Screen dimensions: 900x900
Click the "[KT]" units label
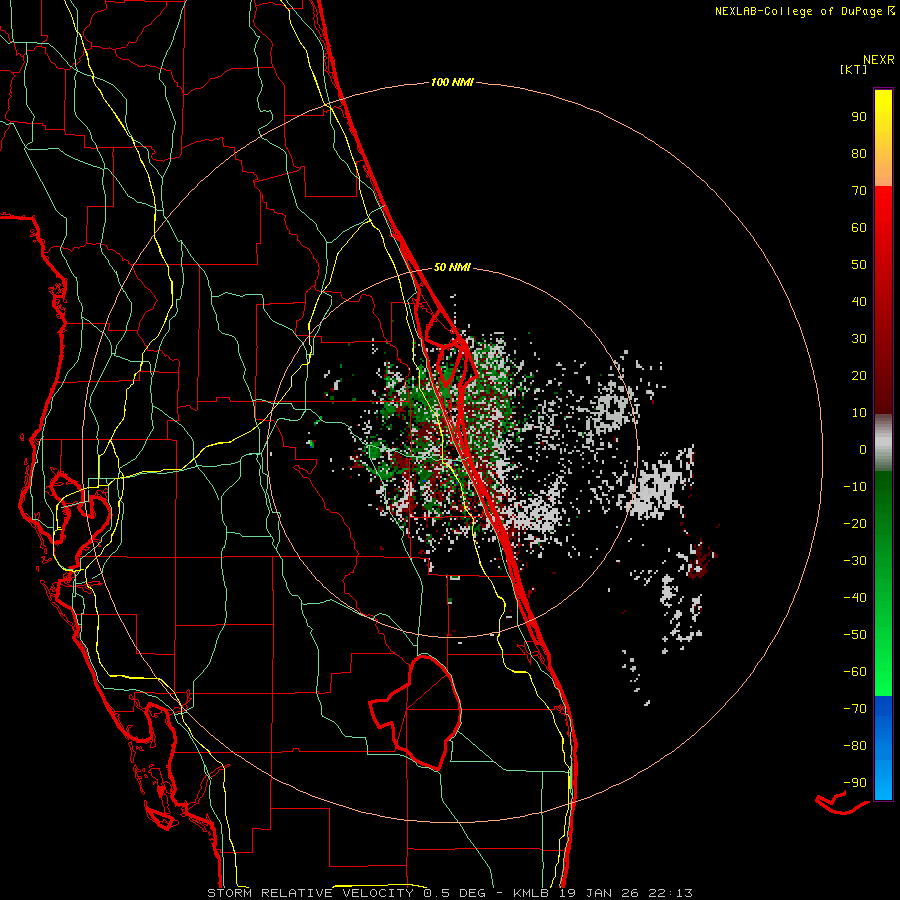854,69
